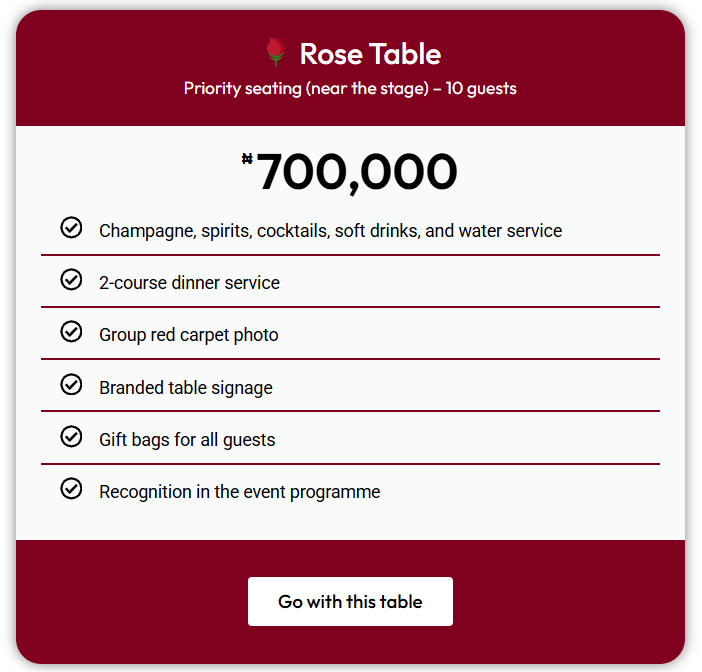Viewport: 702px width, 672px height.
Task: Click the checkmark next to Group red carpet photo
Action: (71, 332)
